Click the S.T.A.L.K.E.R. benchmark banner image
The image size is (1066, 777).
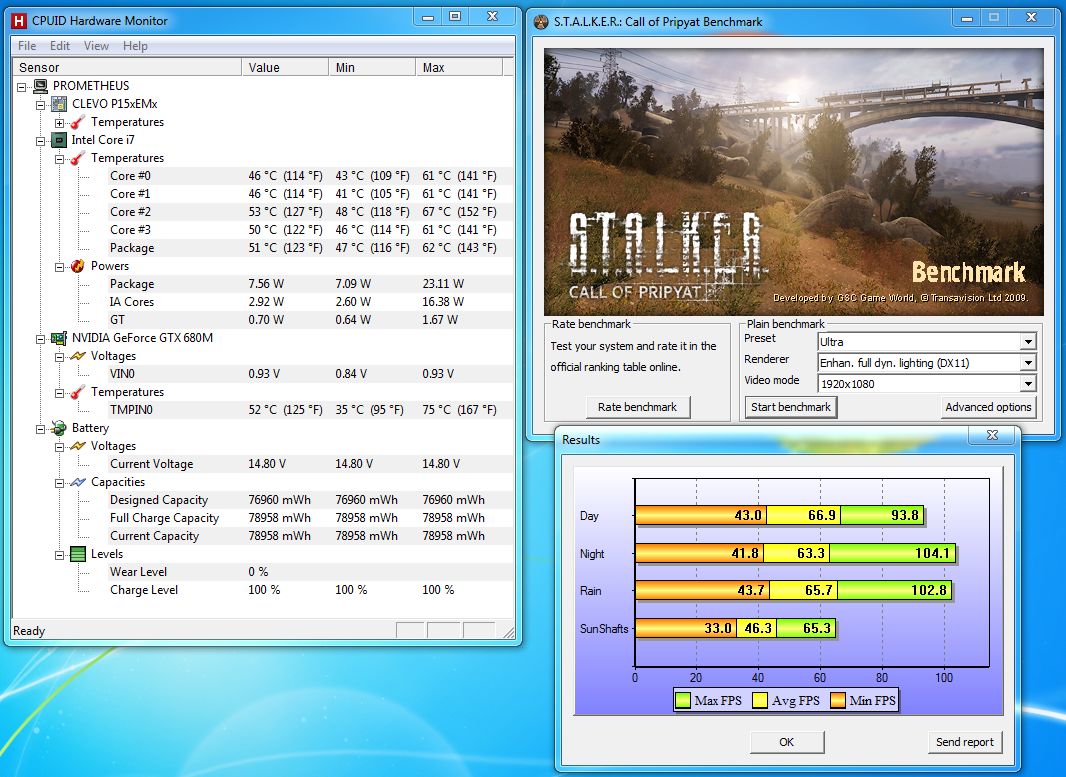coord(793,182)
